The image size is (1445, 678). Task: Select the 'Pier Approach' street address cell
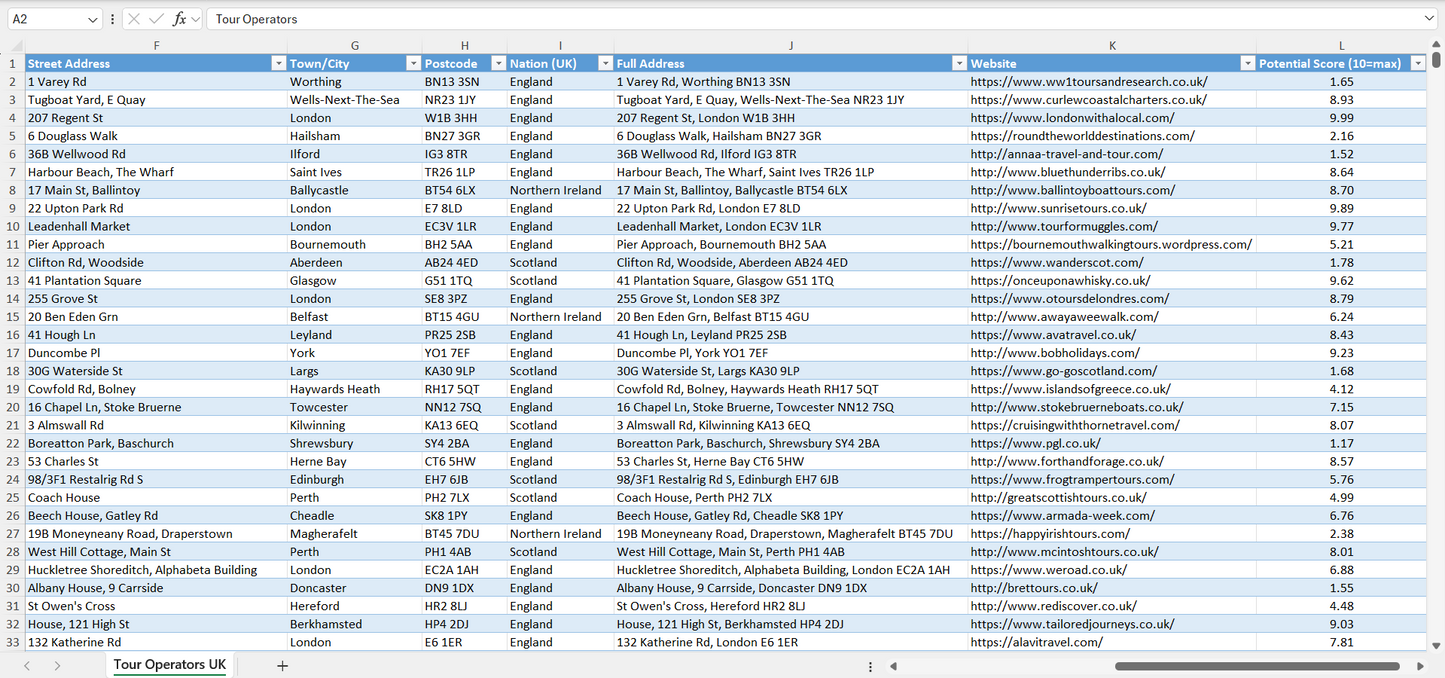156,245
